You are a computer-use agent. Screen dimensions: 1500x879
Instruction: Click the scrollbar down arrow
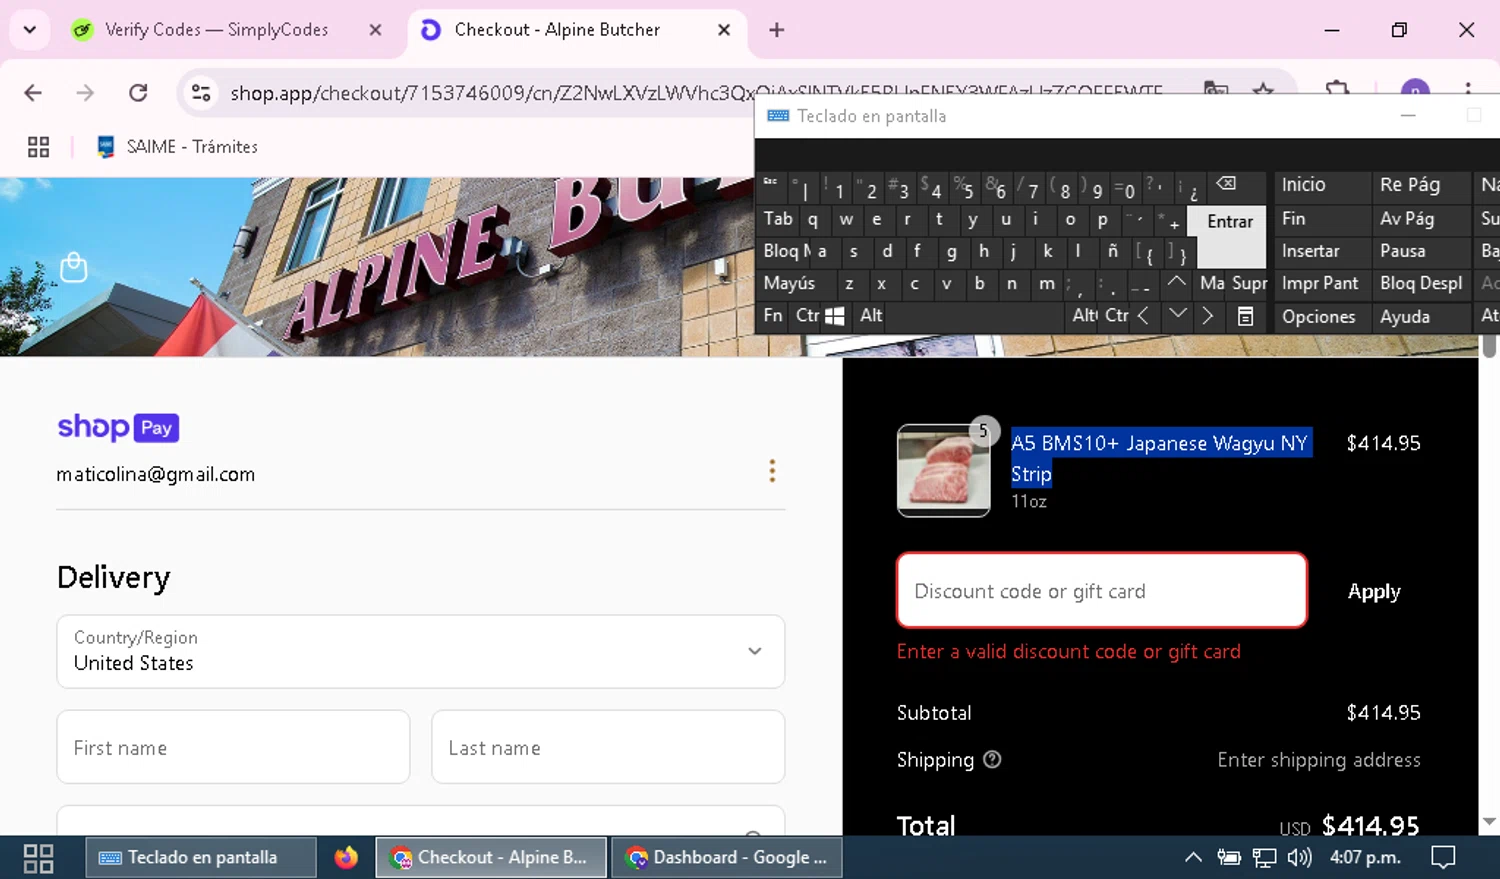pyautogui.click(x=1489, y=822)
